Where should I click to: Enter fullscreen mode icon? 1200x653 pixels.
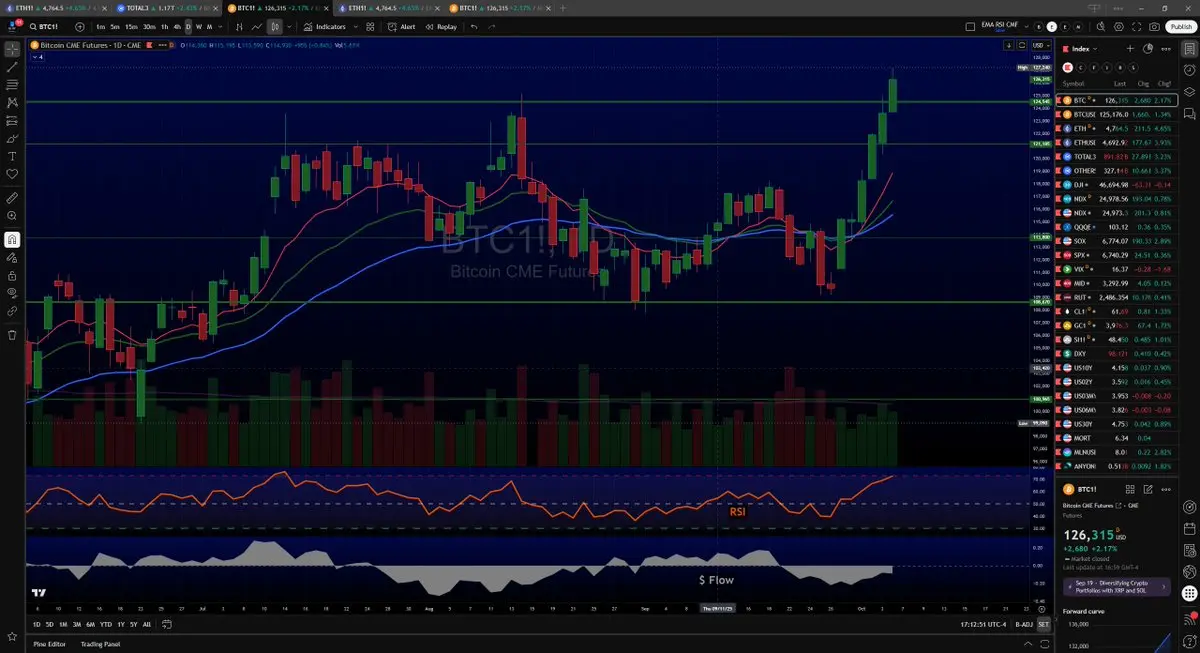click(1136, 26)
